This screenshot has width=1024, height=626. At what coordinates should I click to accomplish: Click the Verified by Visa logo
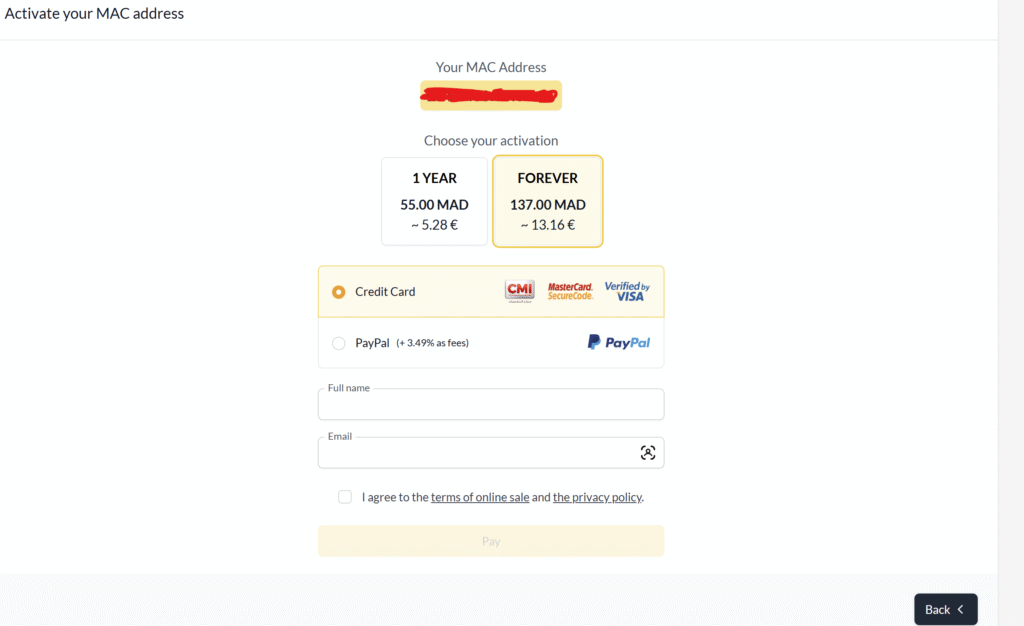coord(627,291)
